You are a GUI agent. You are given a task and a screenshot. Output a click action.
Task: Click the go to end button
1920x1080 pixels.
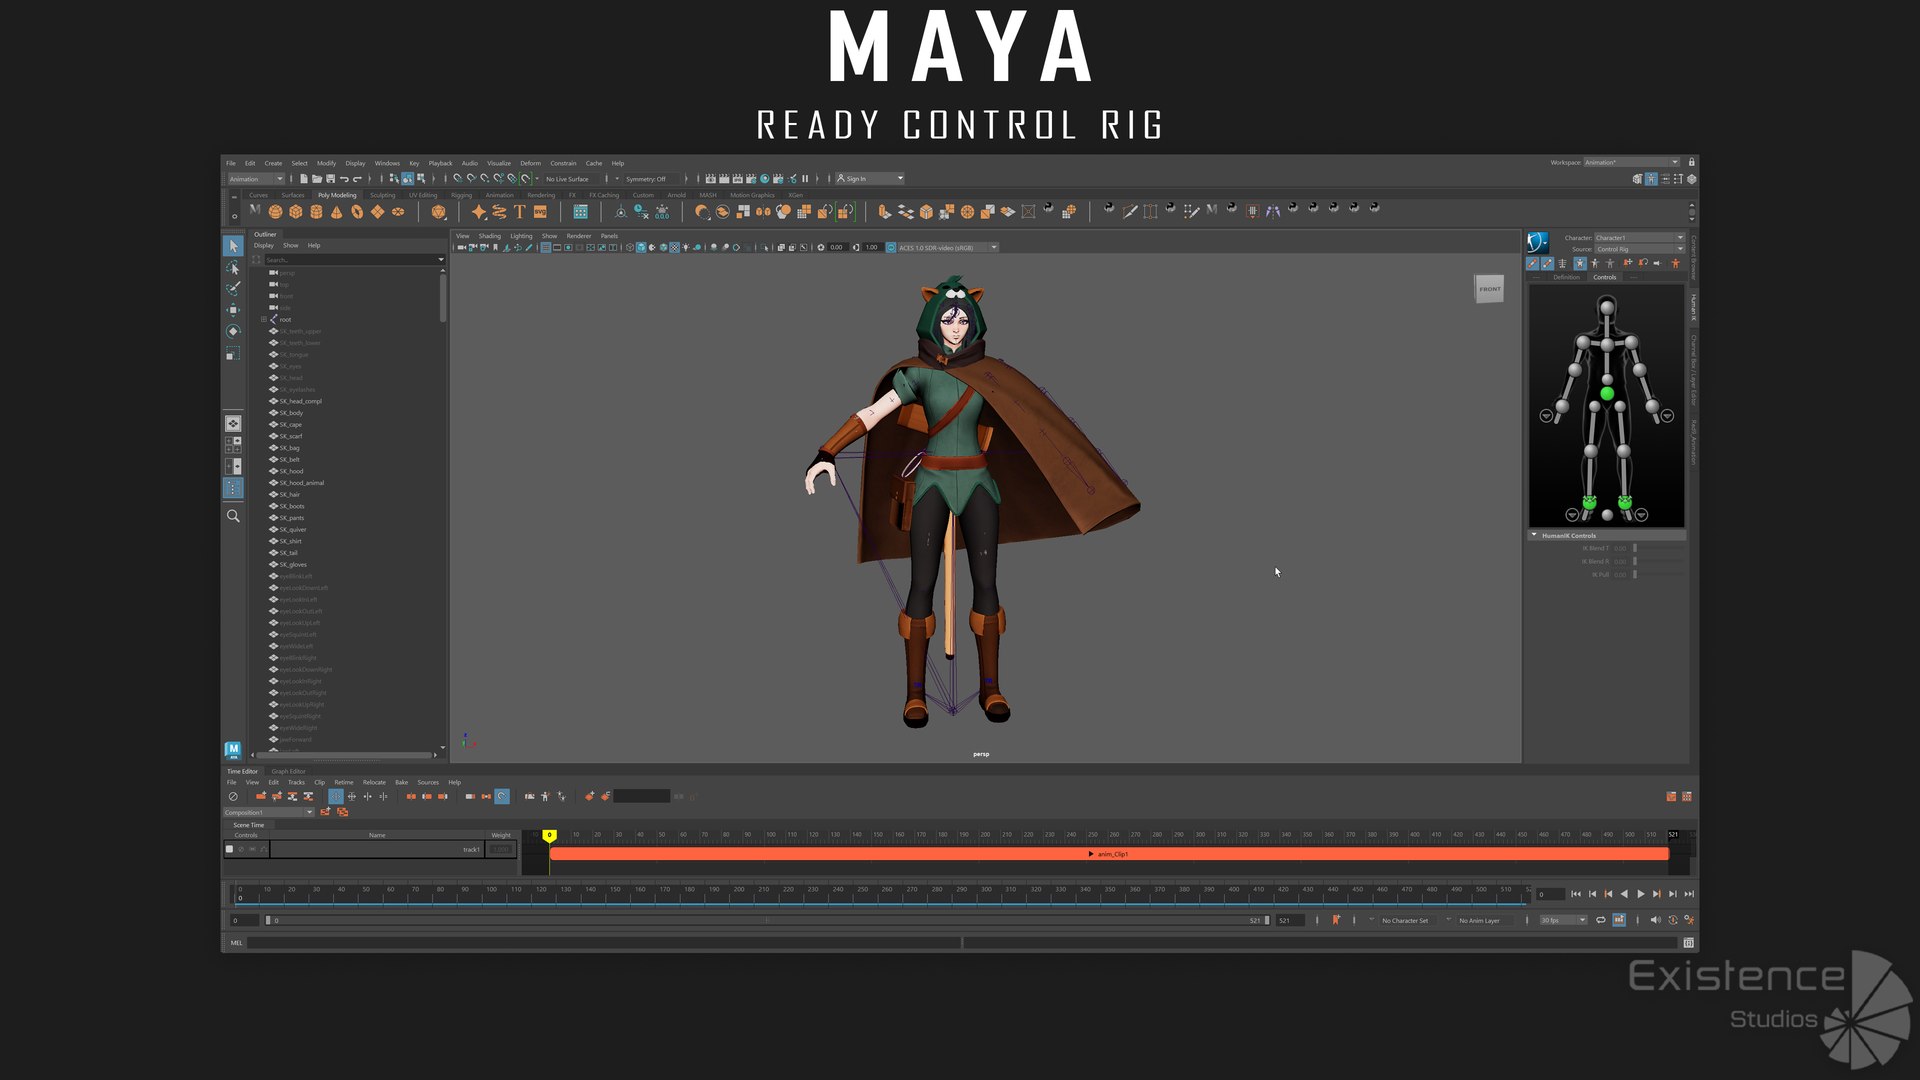click(x=1689, y=894)
